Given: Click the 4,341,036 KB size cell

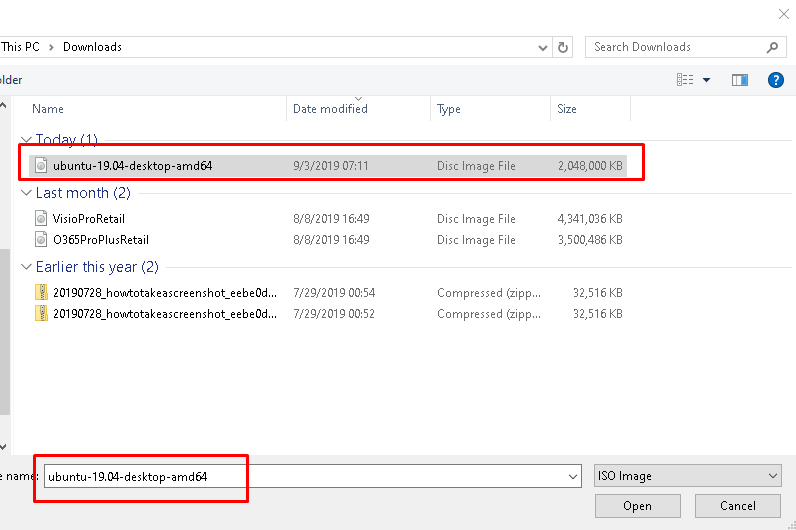Looking at the screenshot, I should pyautogui.click(x=590, y=219).
